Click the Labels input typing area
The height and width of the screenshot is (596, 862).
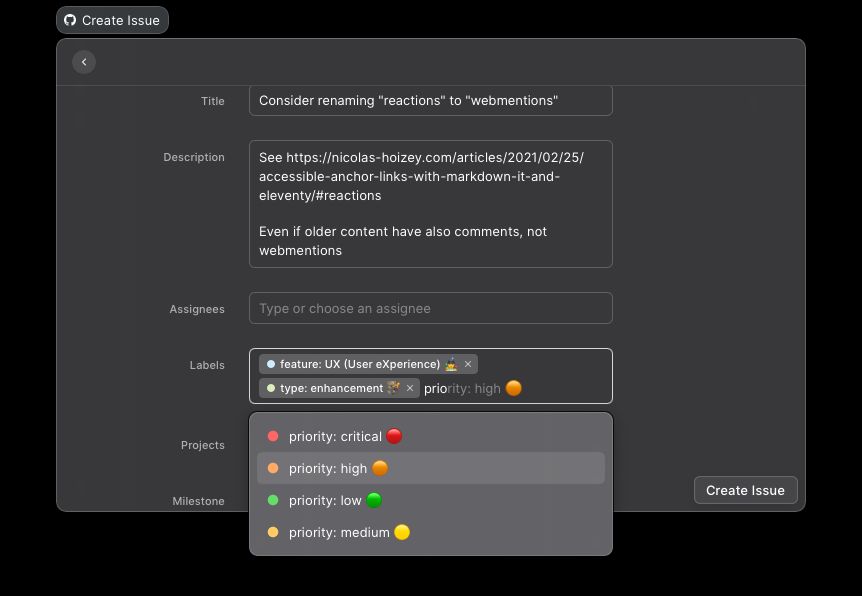[x=560, y=388]
